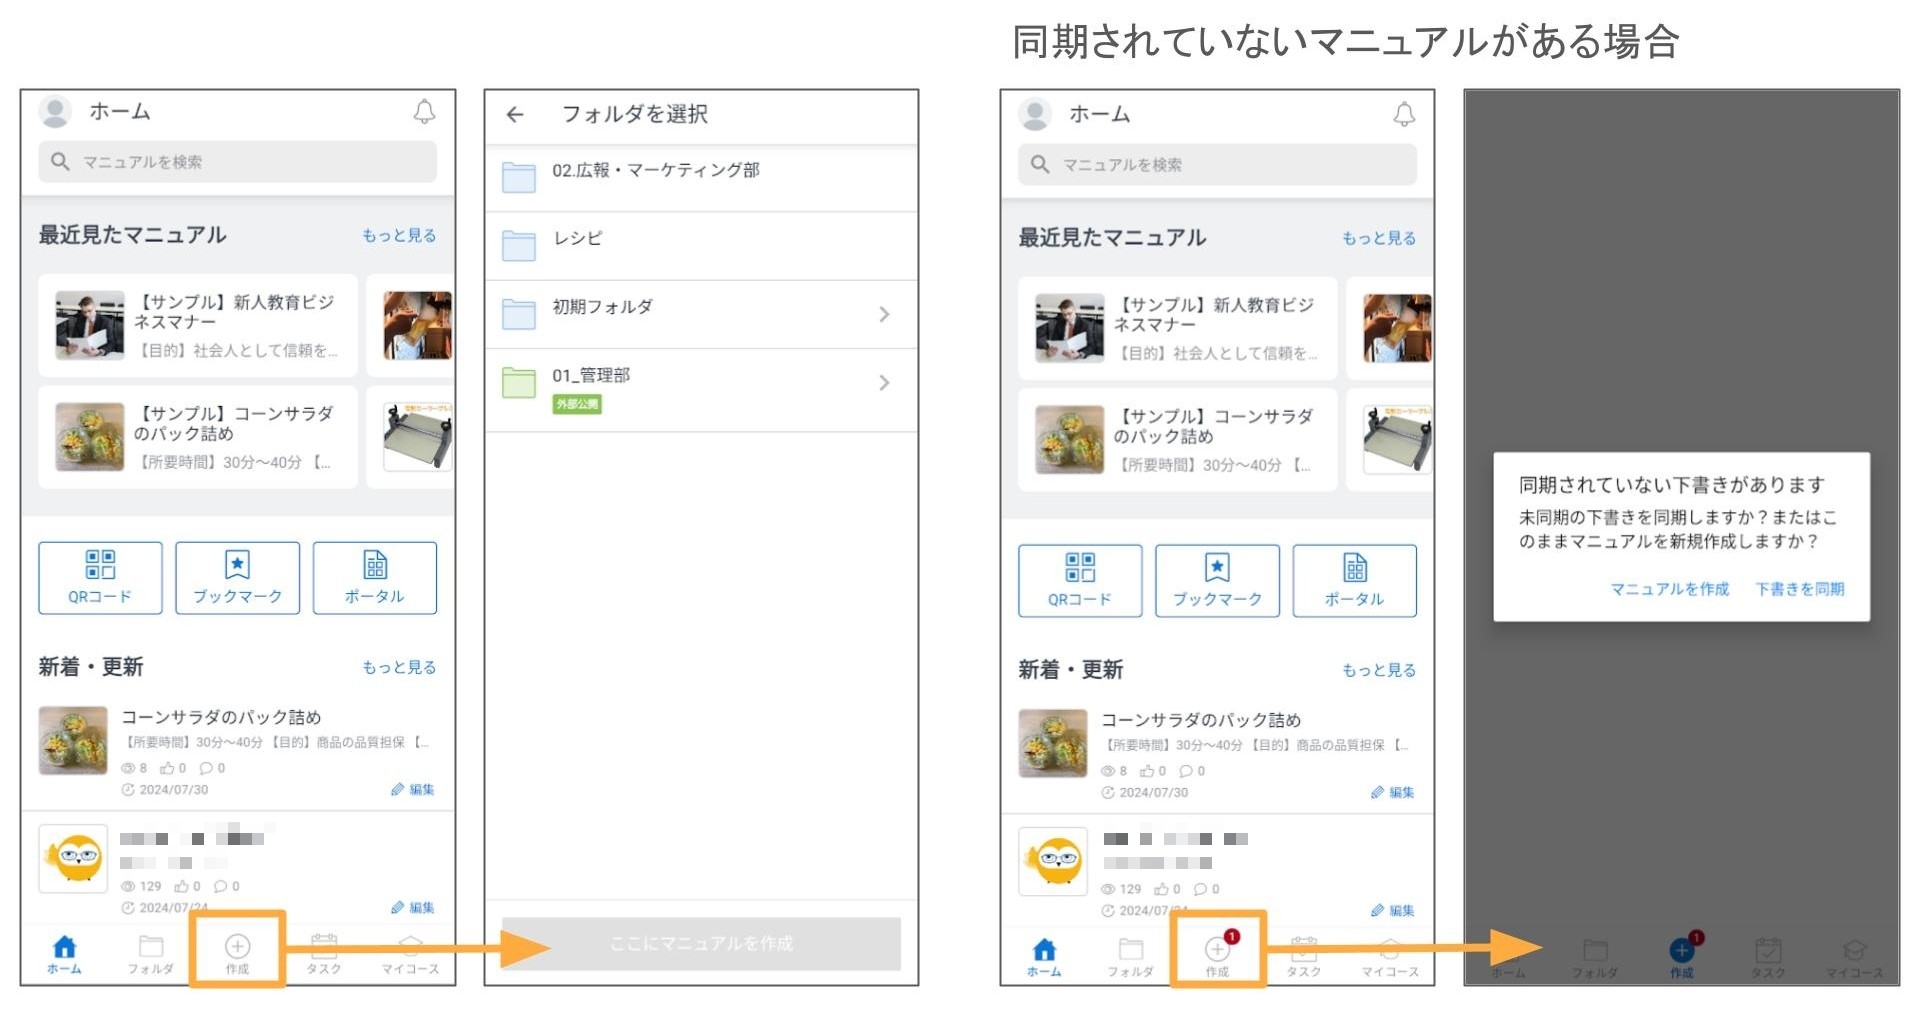Open ブックマーク button in leftmost home screen
This screenshot has width=1920, height=1018.
coord(237,577)
